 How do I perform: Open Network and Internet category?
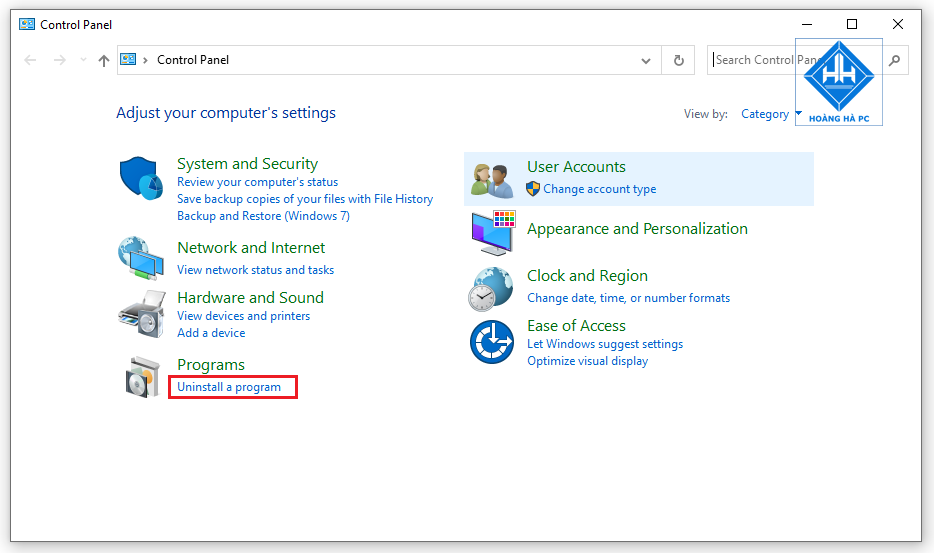251,248
